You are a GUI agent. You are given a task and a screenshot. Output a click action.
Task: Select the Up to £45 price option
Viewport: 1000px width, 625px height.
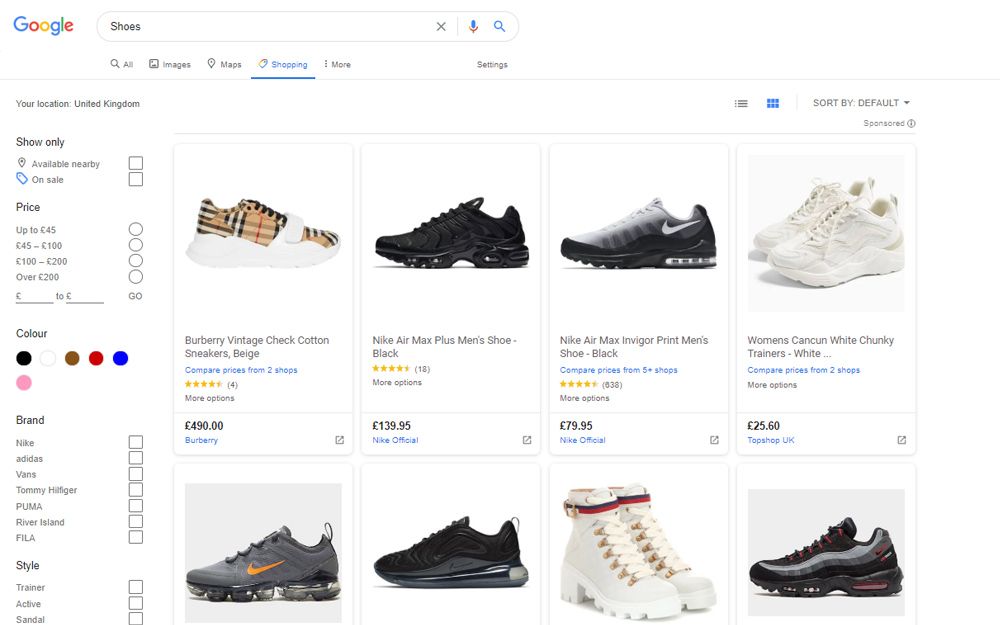tap(136, 229)
